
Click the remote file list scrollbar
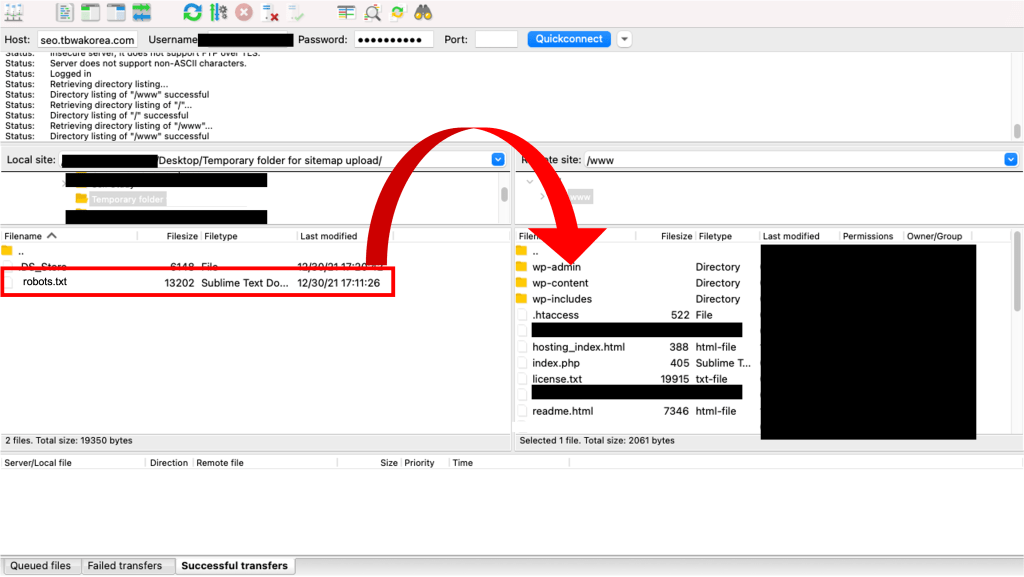[x=1017, y=271]
